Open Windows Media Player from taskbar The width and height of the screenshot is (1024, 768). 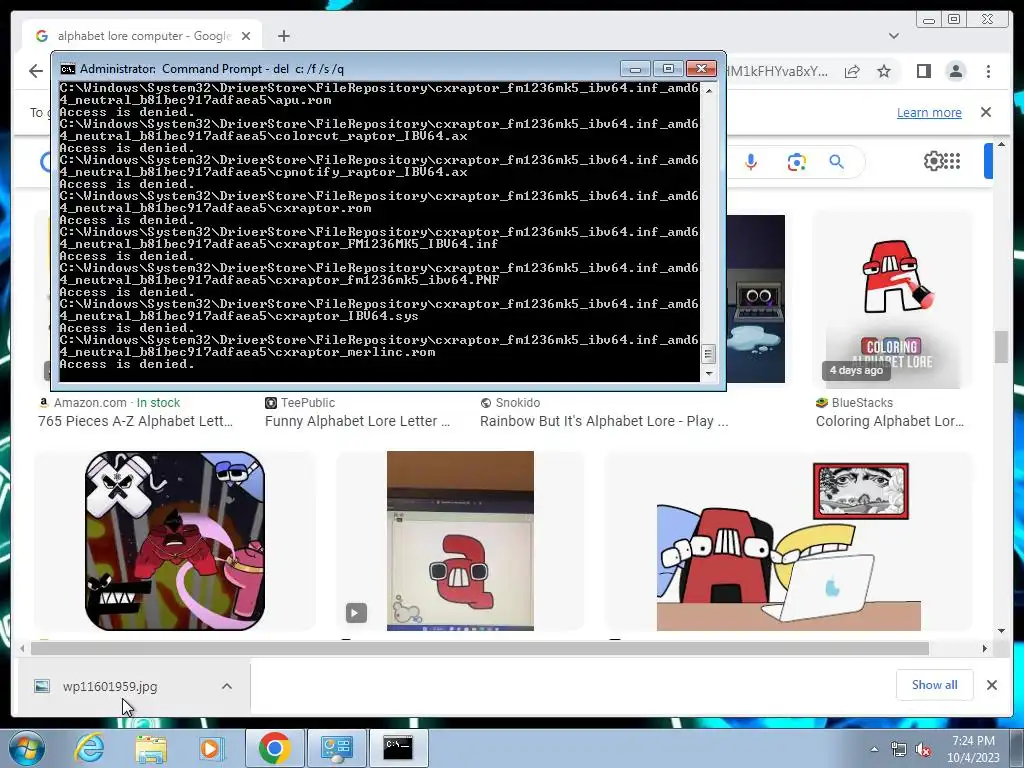(211, 748)
